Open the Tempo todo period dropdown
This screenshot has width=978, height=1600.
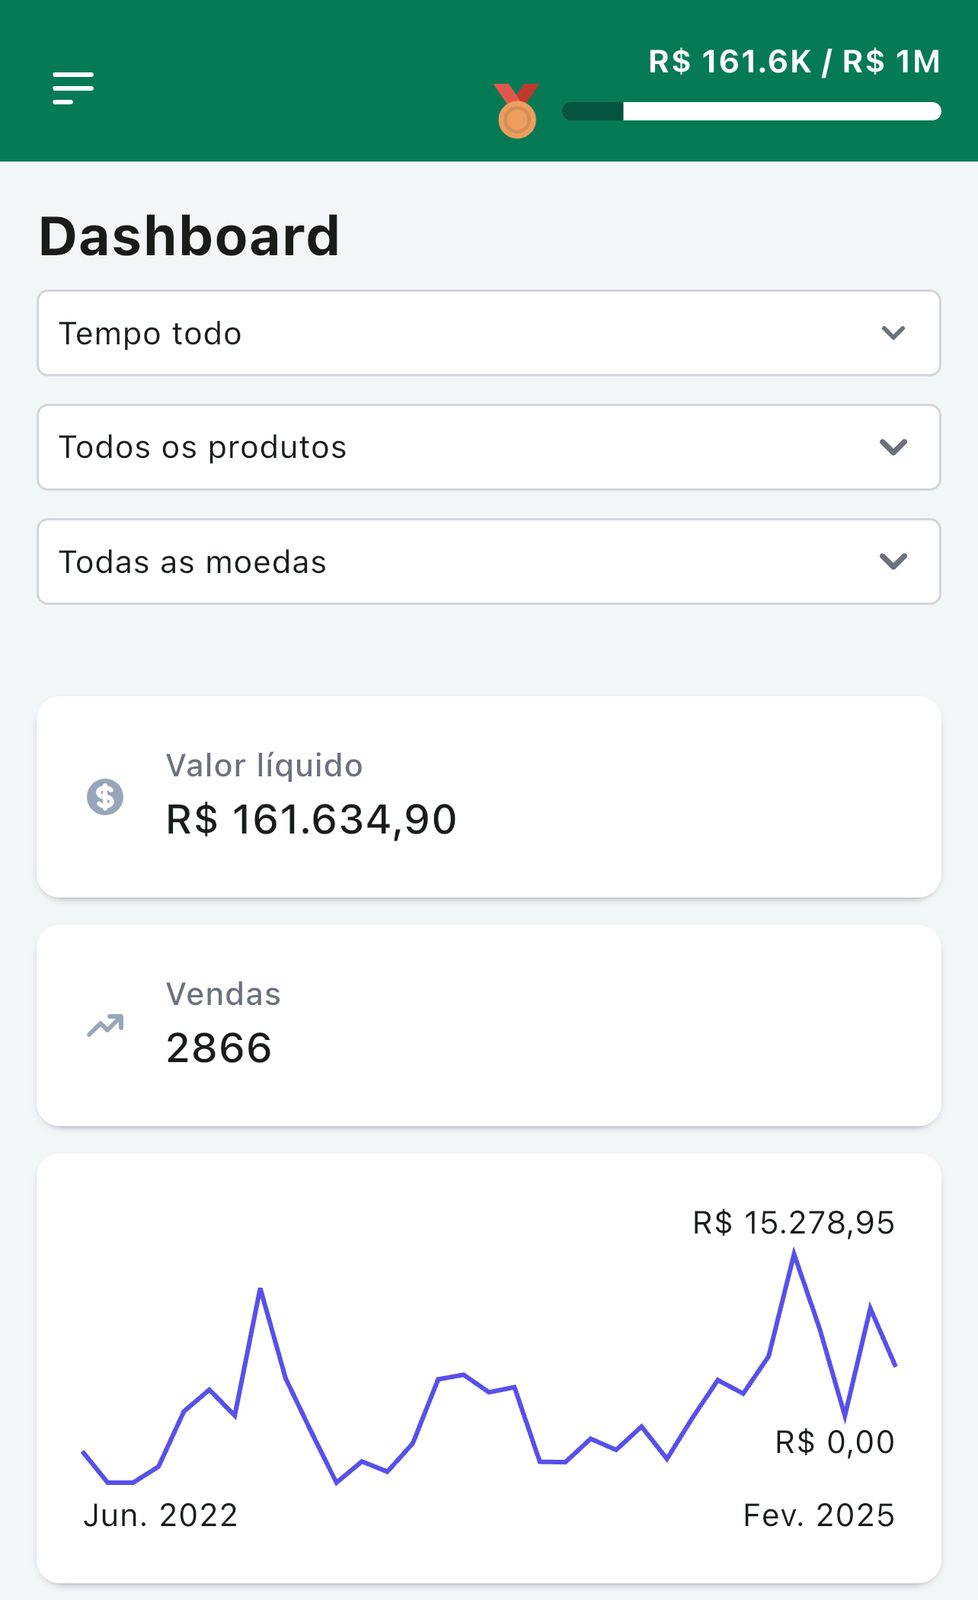pos(488,333)
